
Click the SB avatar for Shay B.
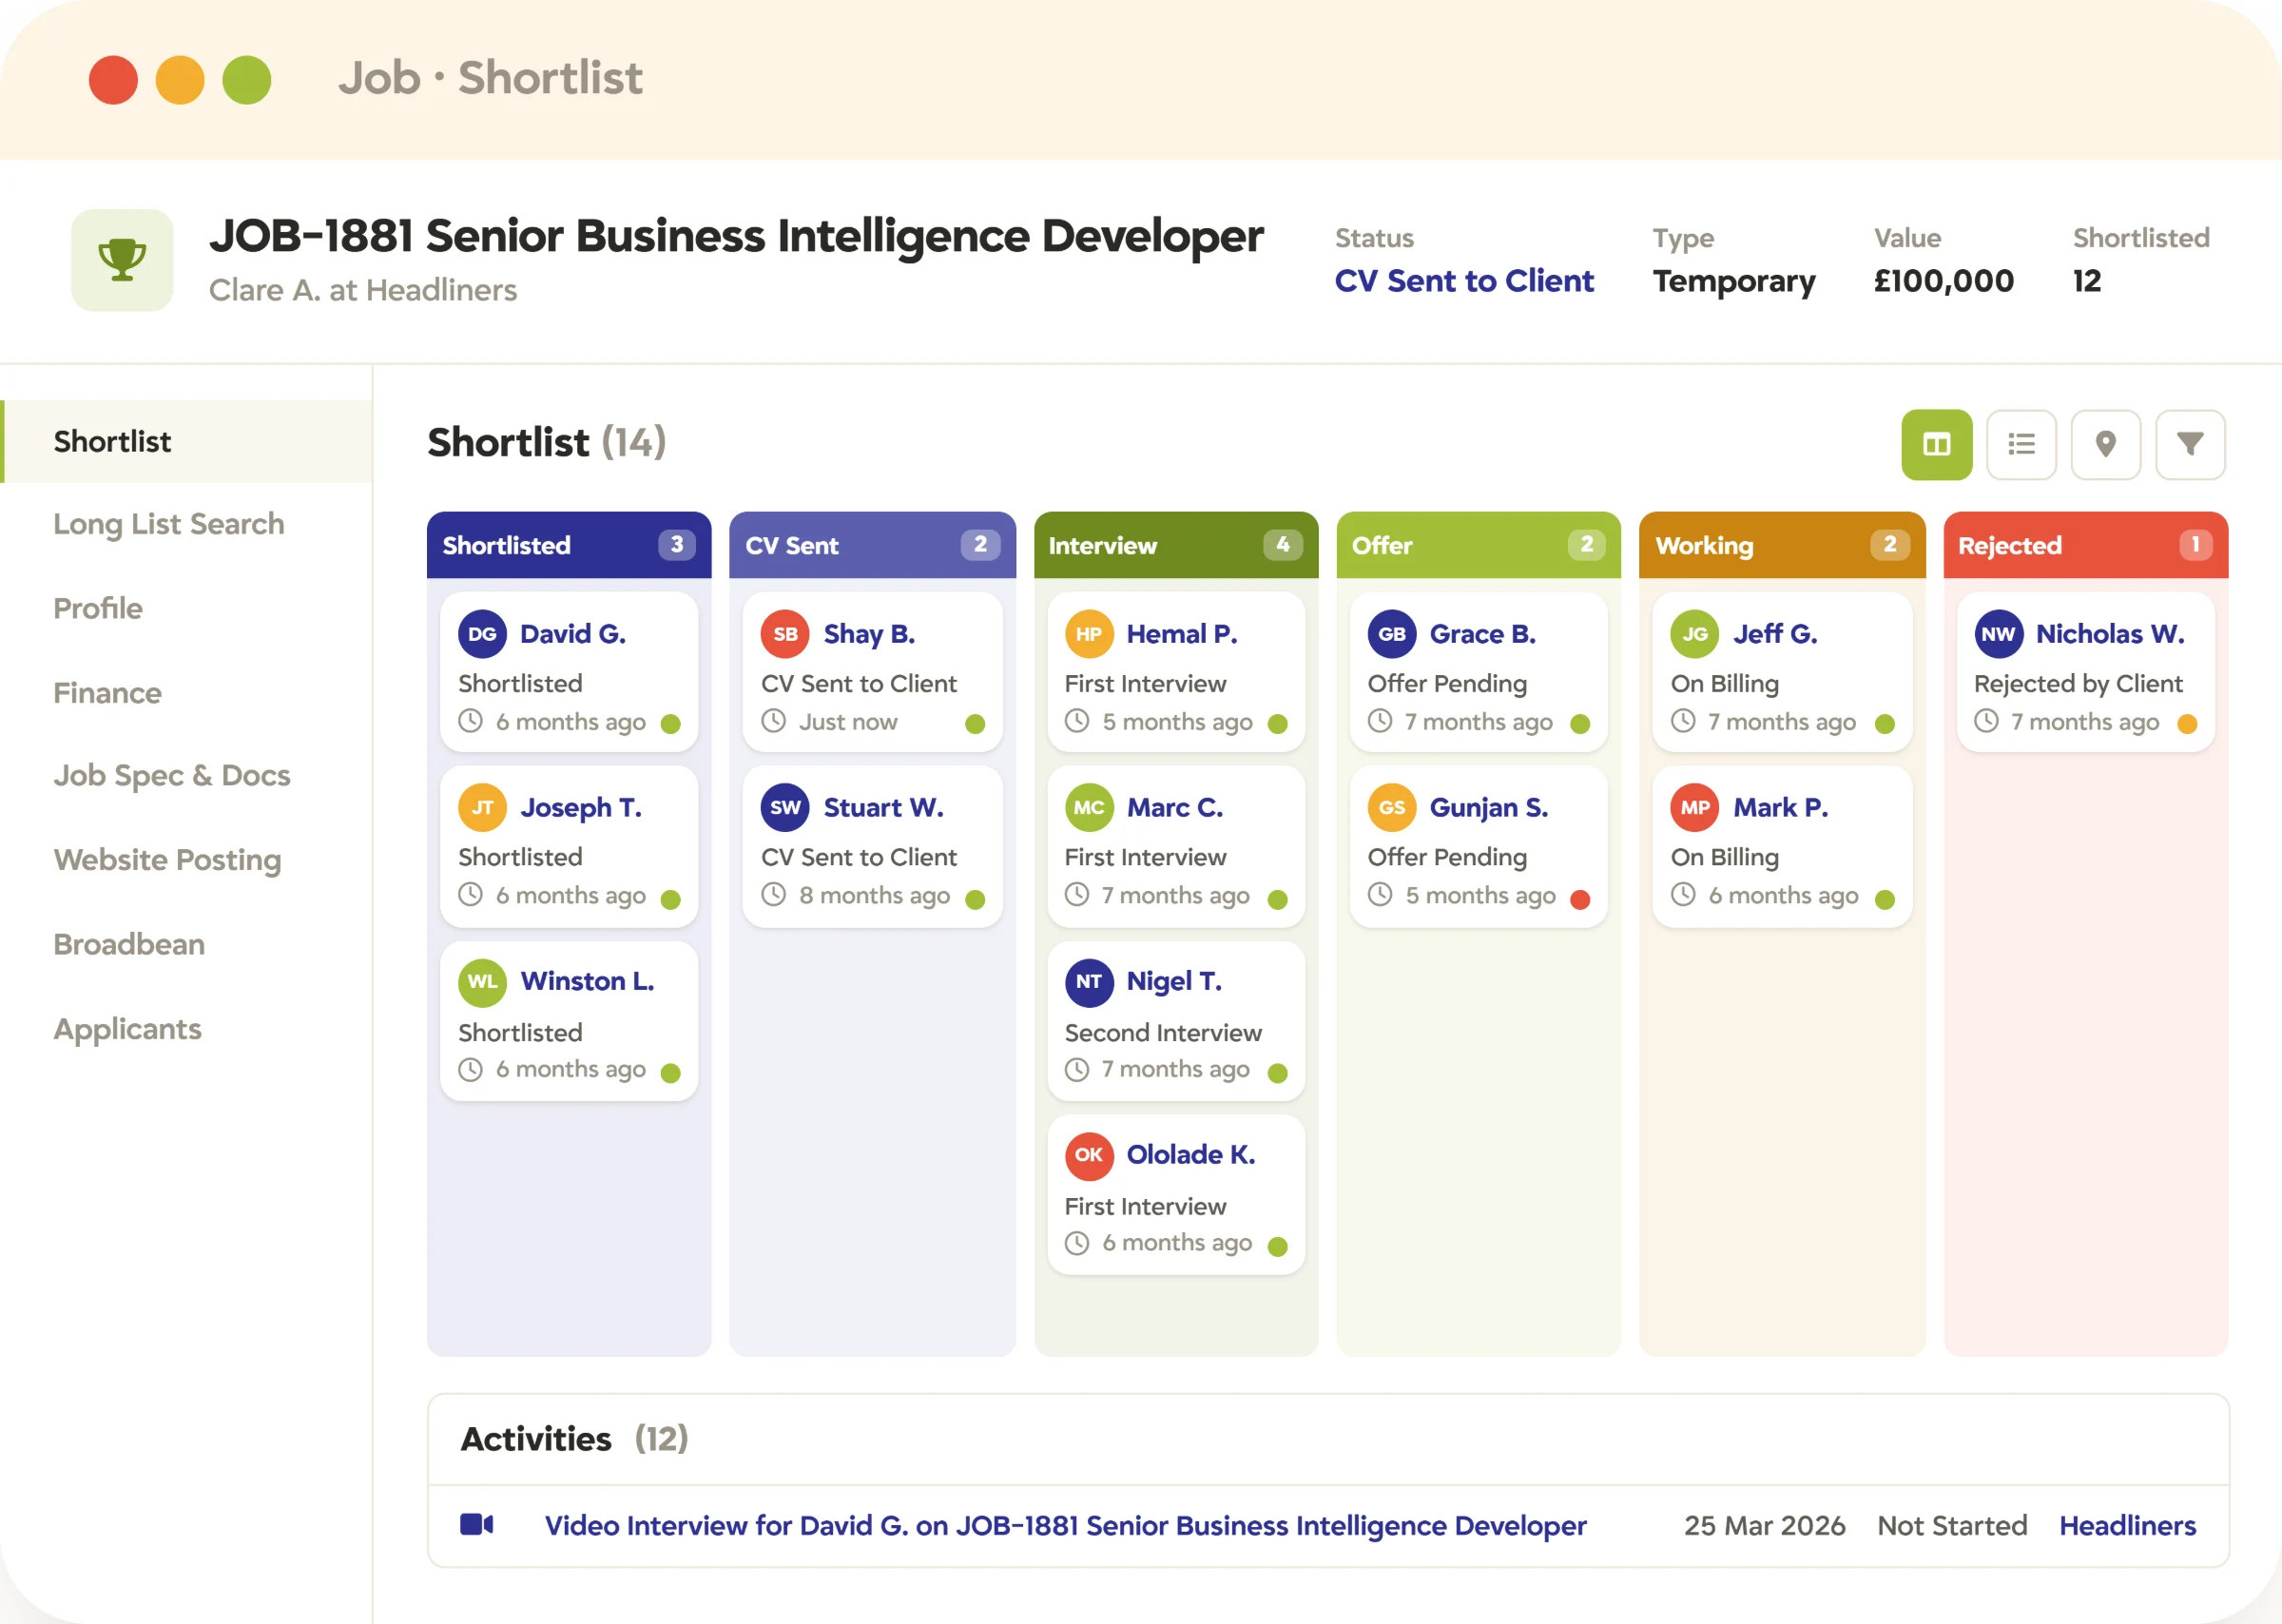785,634
